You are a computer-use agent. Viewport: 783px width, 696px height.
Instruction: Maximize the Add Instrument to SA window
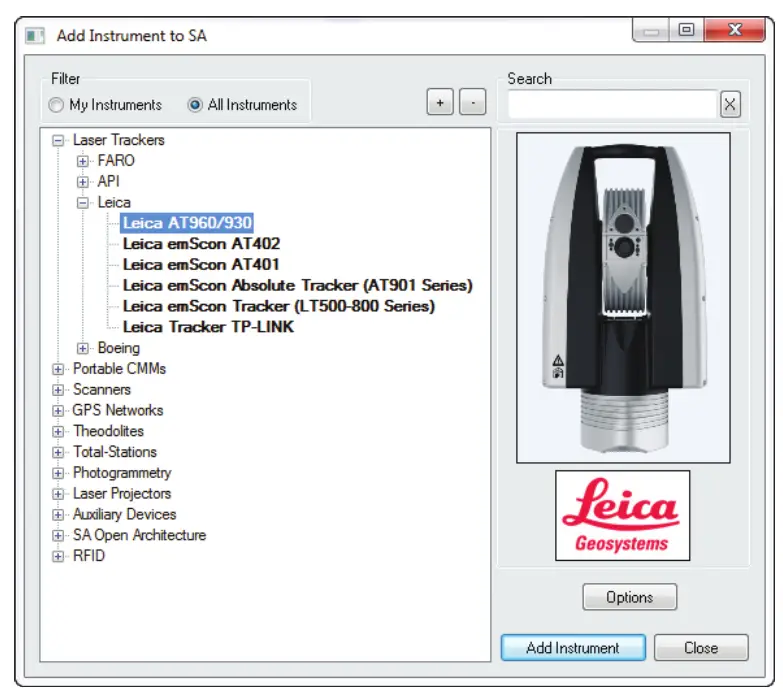[x=686, y=30]
